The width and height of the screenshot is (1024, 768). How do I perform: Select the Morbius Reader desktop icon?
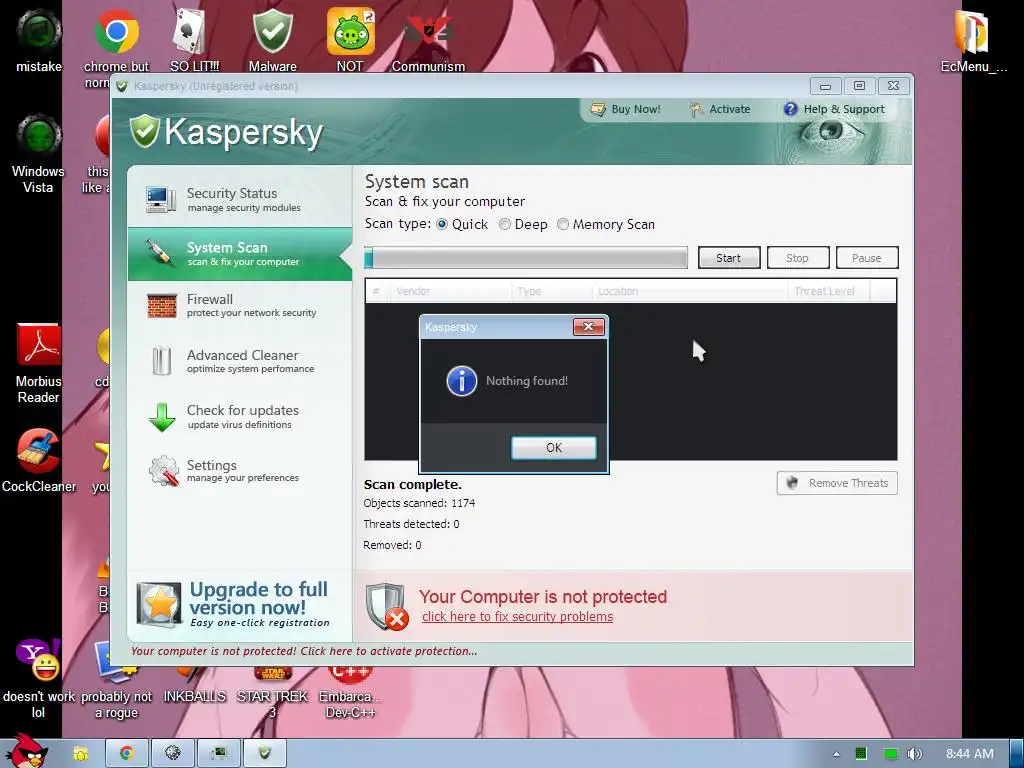point(39,364)
